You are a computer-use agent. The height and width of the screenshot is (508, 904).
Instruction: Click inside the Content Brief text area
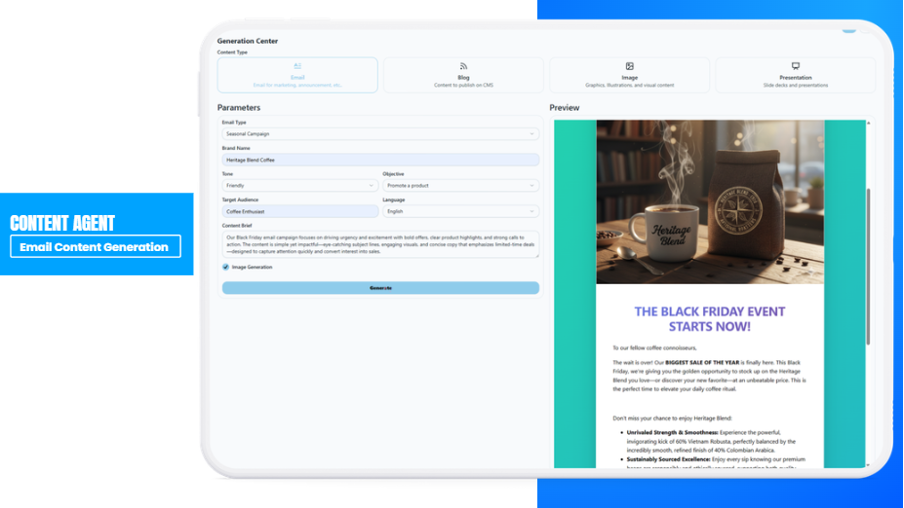pyautogui.click(x=380, y=245)
